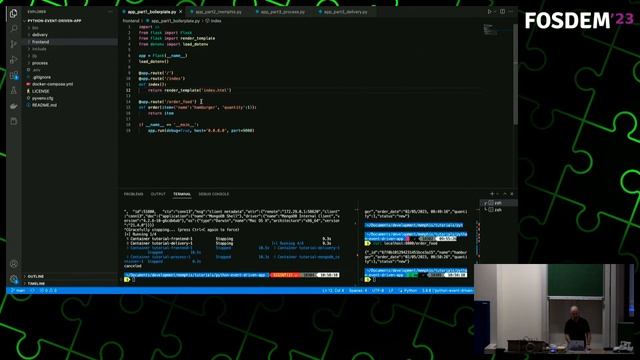Image resolution: width=640 pixels, height=360 pixels.
Task: Maximize the terminal panel with chevron icon
Action: (505, 194)
